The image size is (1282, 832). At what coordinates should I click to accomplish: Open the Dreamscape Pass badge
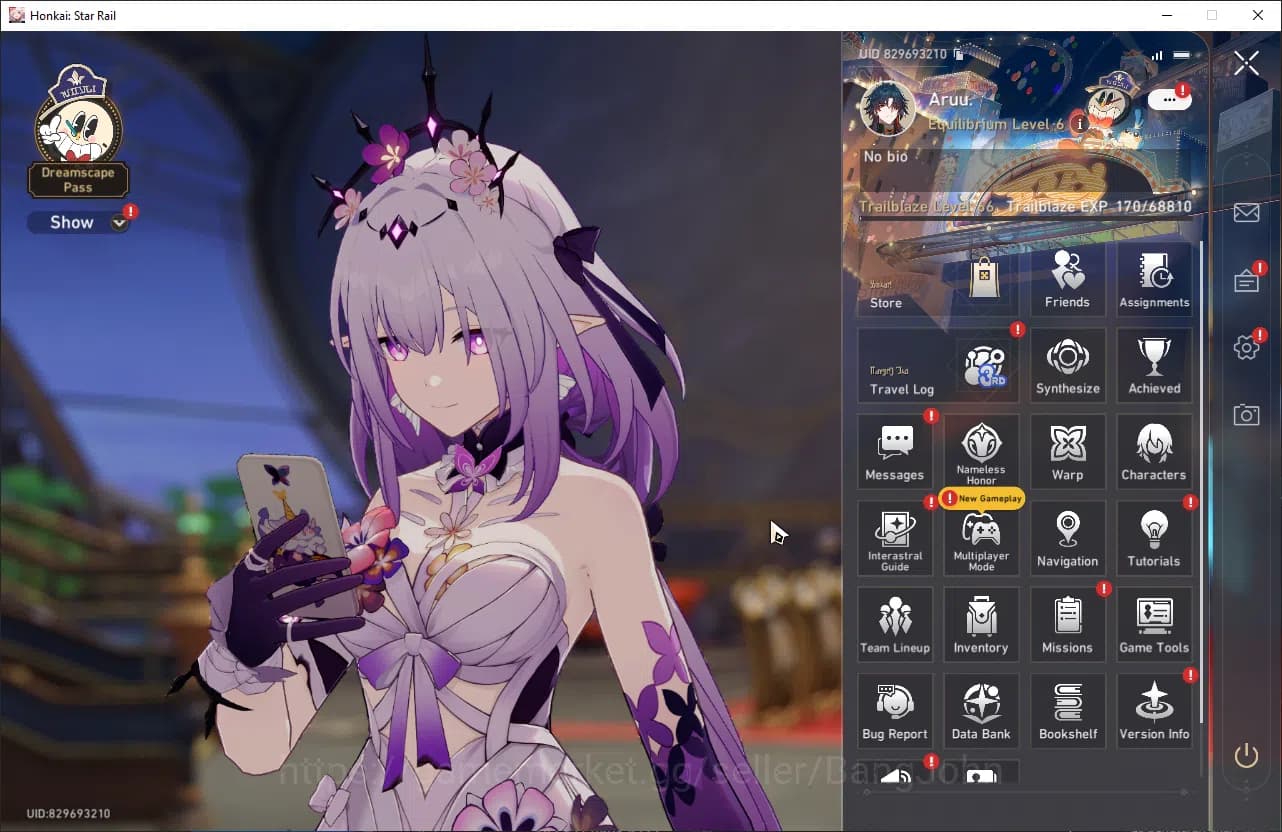point(78,130)
